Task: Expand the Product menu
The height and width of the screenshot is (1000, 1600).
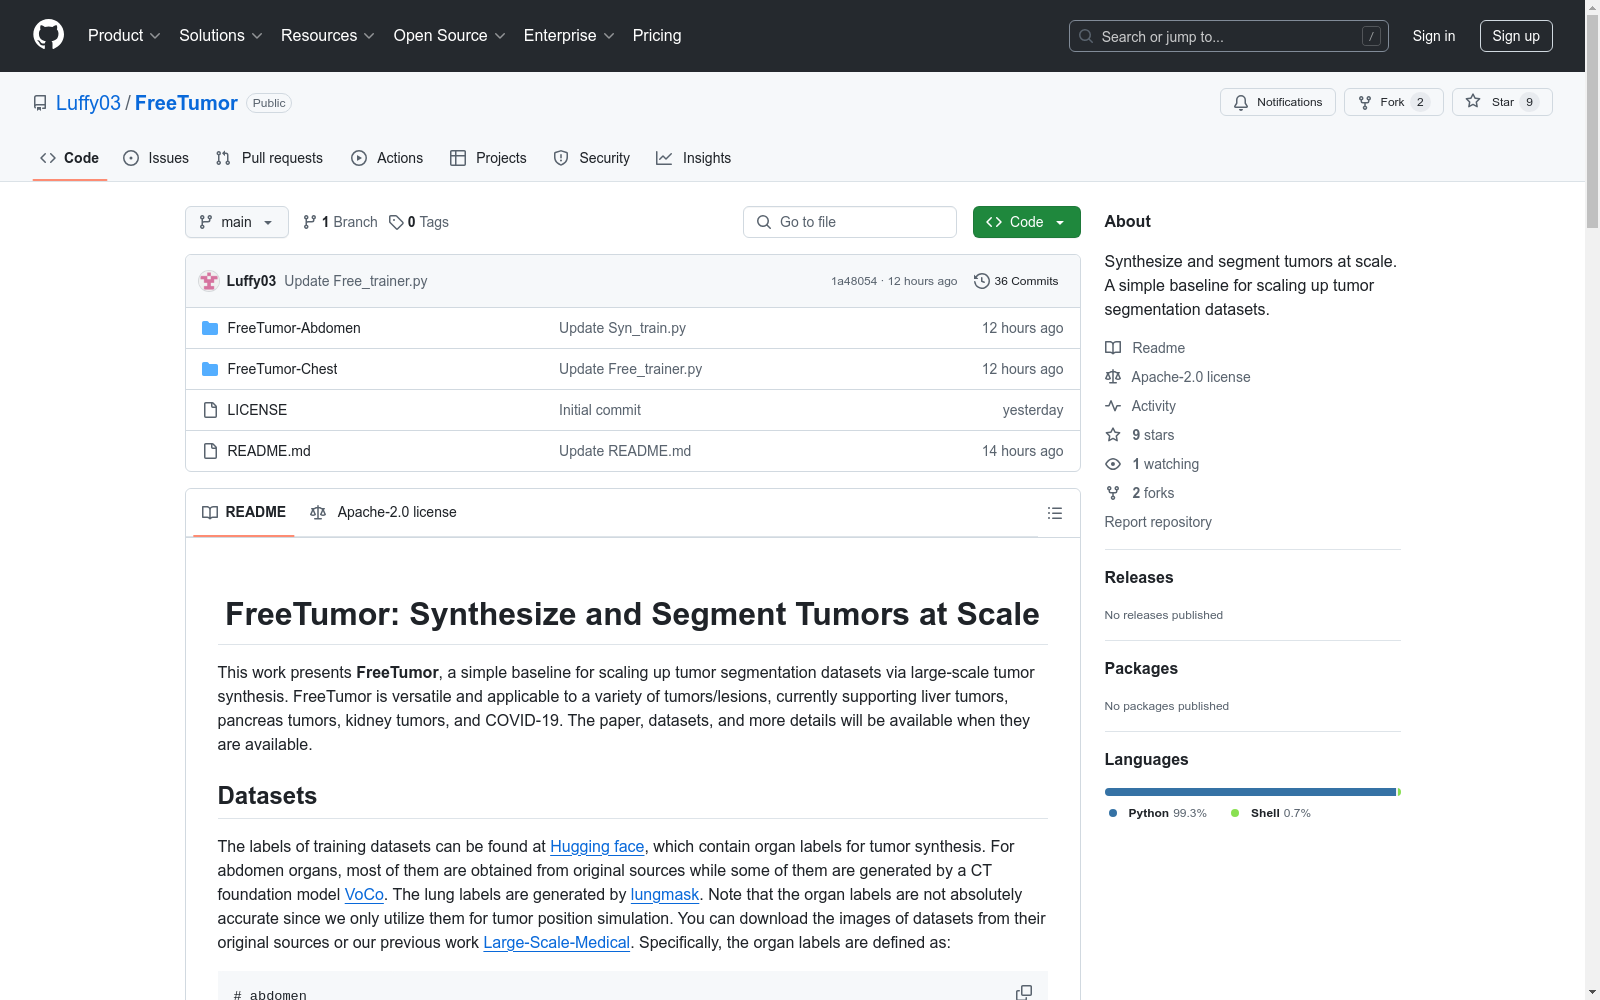Action: coord(124,36)
